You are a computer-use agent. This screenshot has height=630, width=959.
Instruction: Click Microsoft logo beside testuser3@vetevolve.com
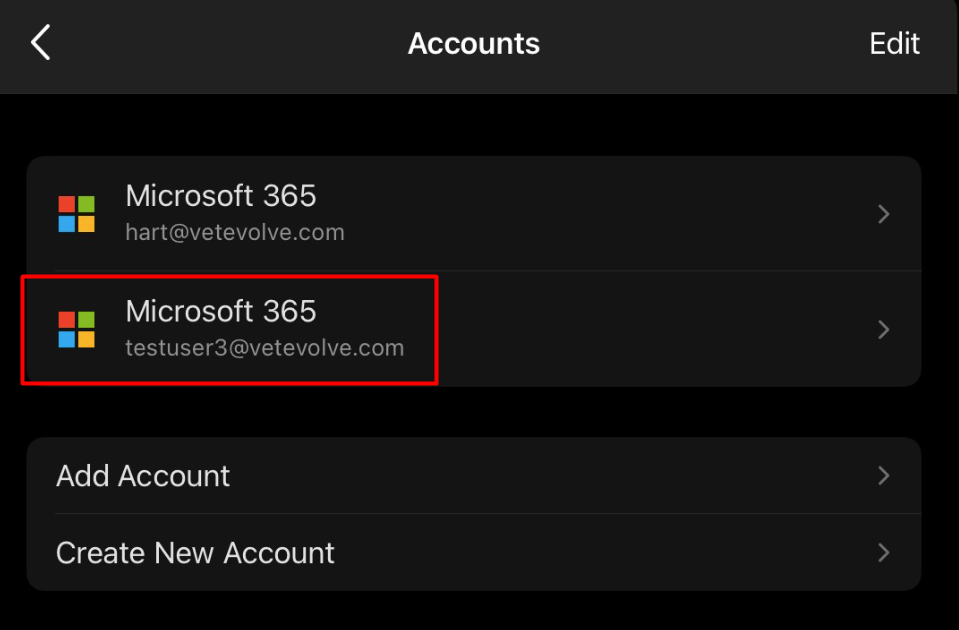[x=76, y=330]
